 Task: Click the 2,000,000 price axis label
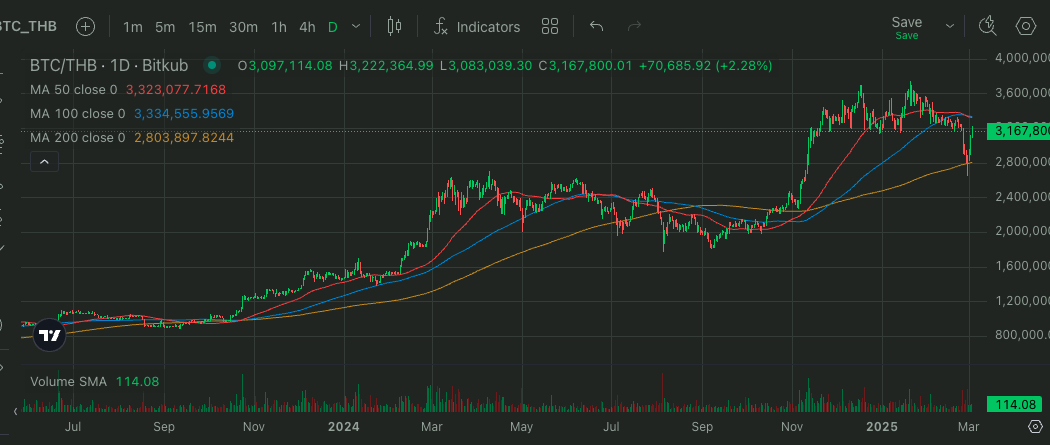(x=1022, y=232)
